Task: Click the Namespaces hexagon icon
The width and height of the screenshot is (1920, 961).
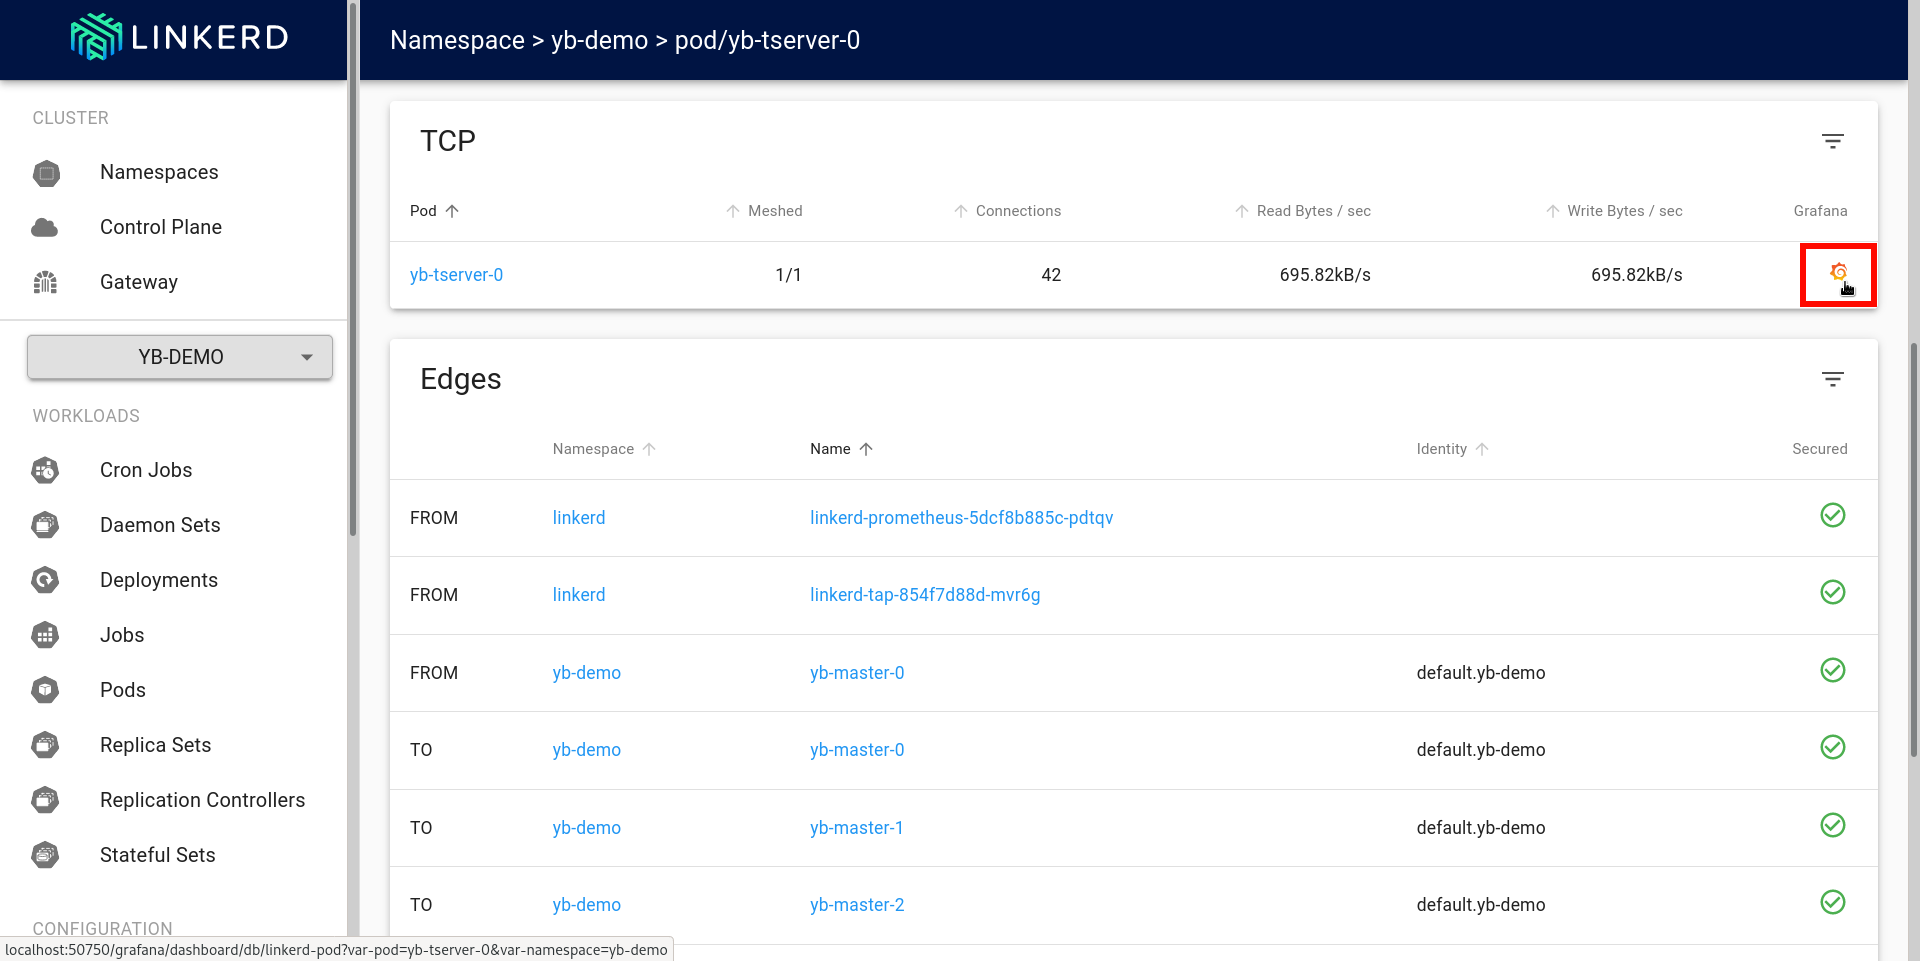Action: click(x=46, y=173)
